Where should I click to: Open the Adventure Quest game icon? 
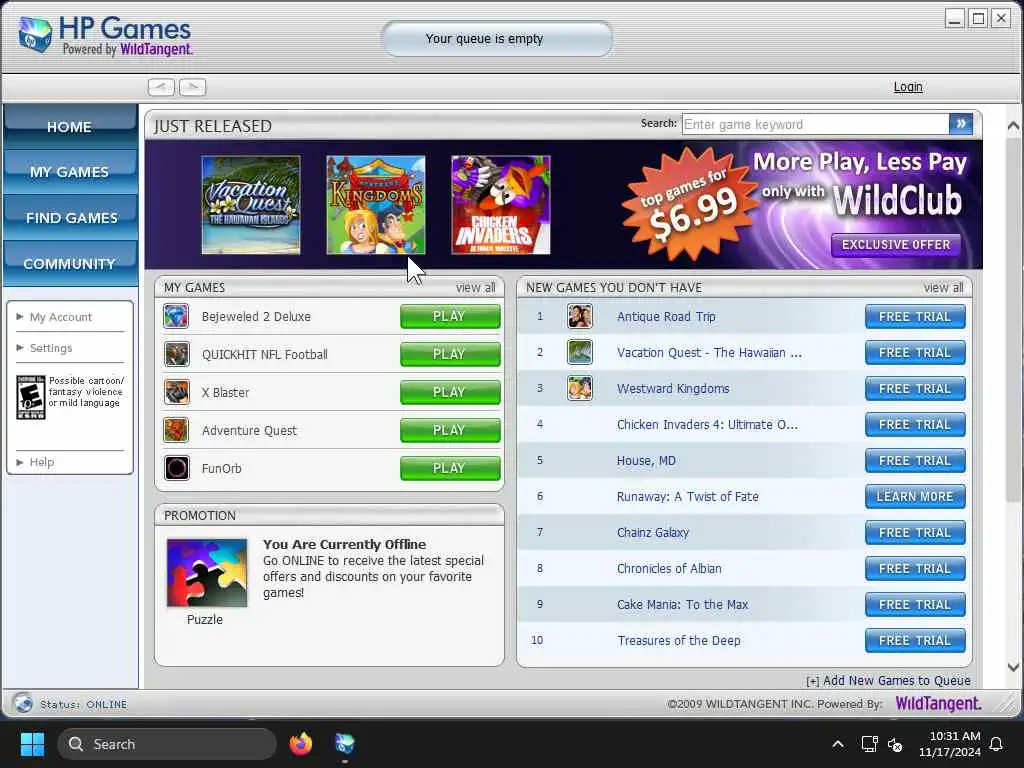point(176,430)
